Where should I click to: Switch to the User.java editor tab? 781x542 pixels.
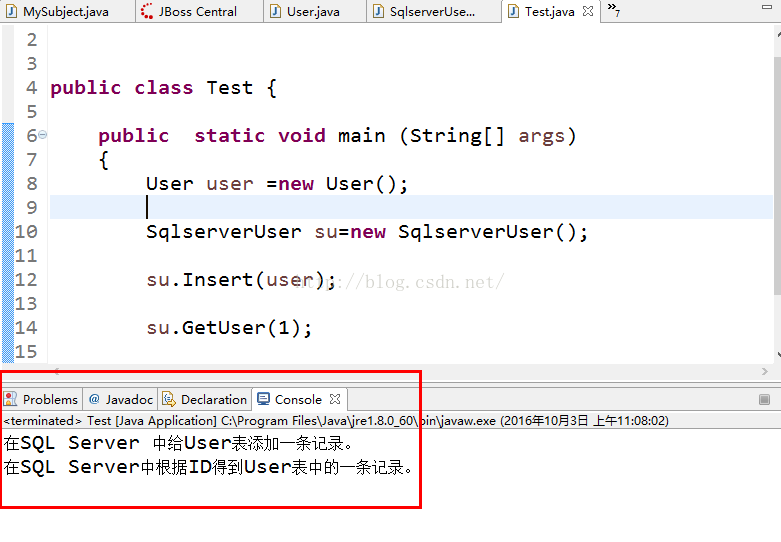pos(313,11)
